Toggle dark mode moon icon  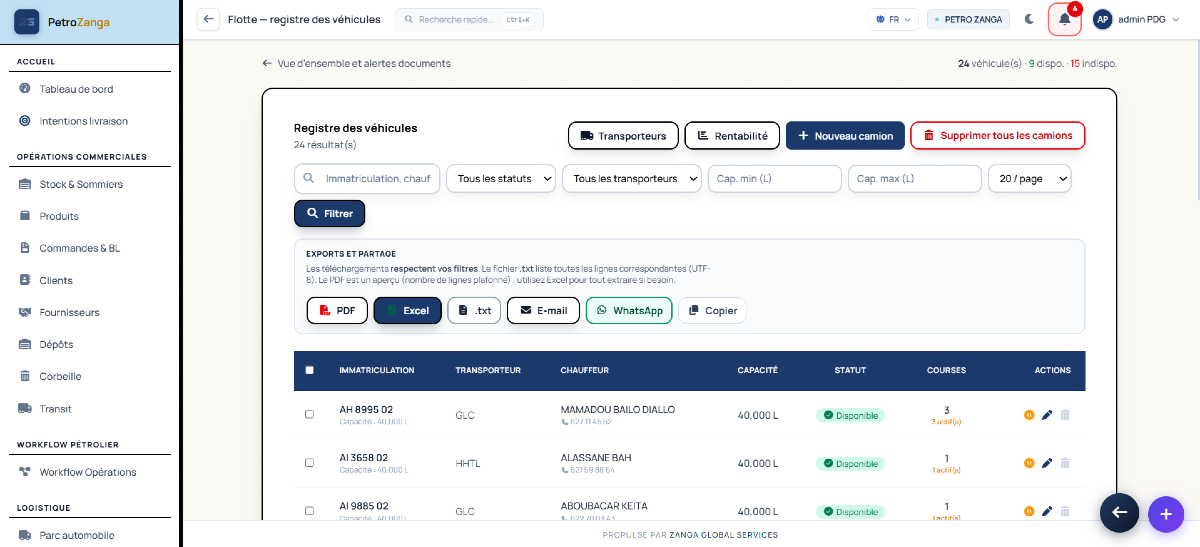pos(1030,19)
